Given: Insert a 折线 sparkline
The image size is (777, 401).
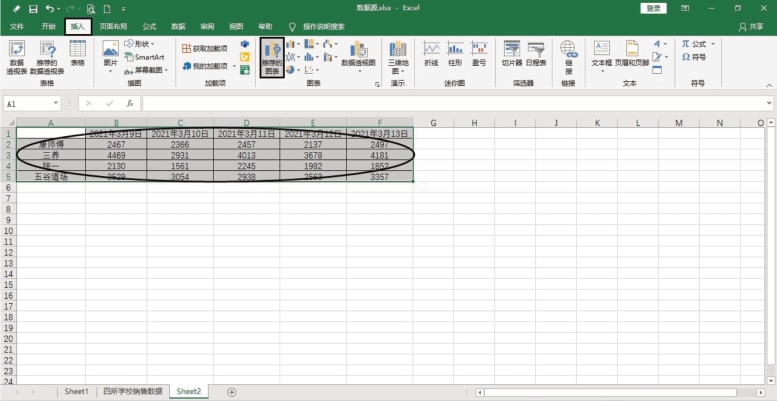Looking at the screenshot, I should pyautogui.click(x=431, y=53).
